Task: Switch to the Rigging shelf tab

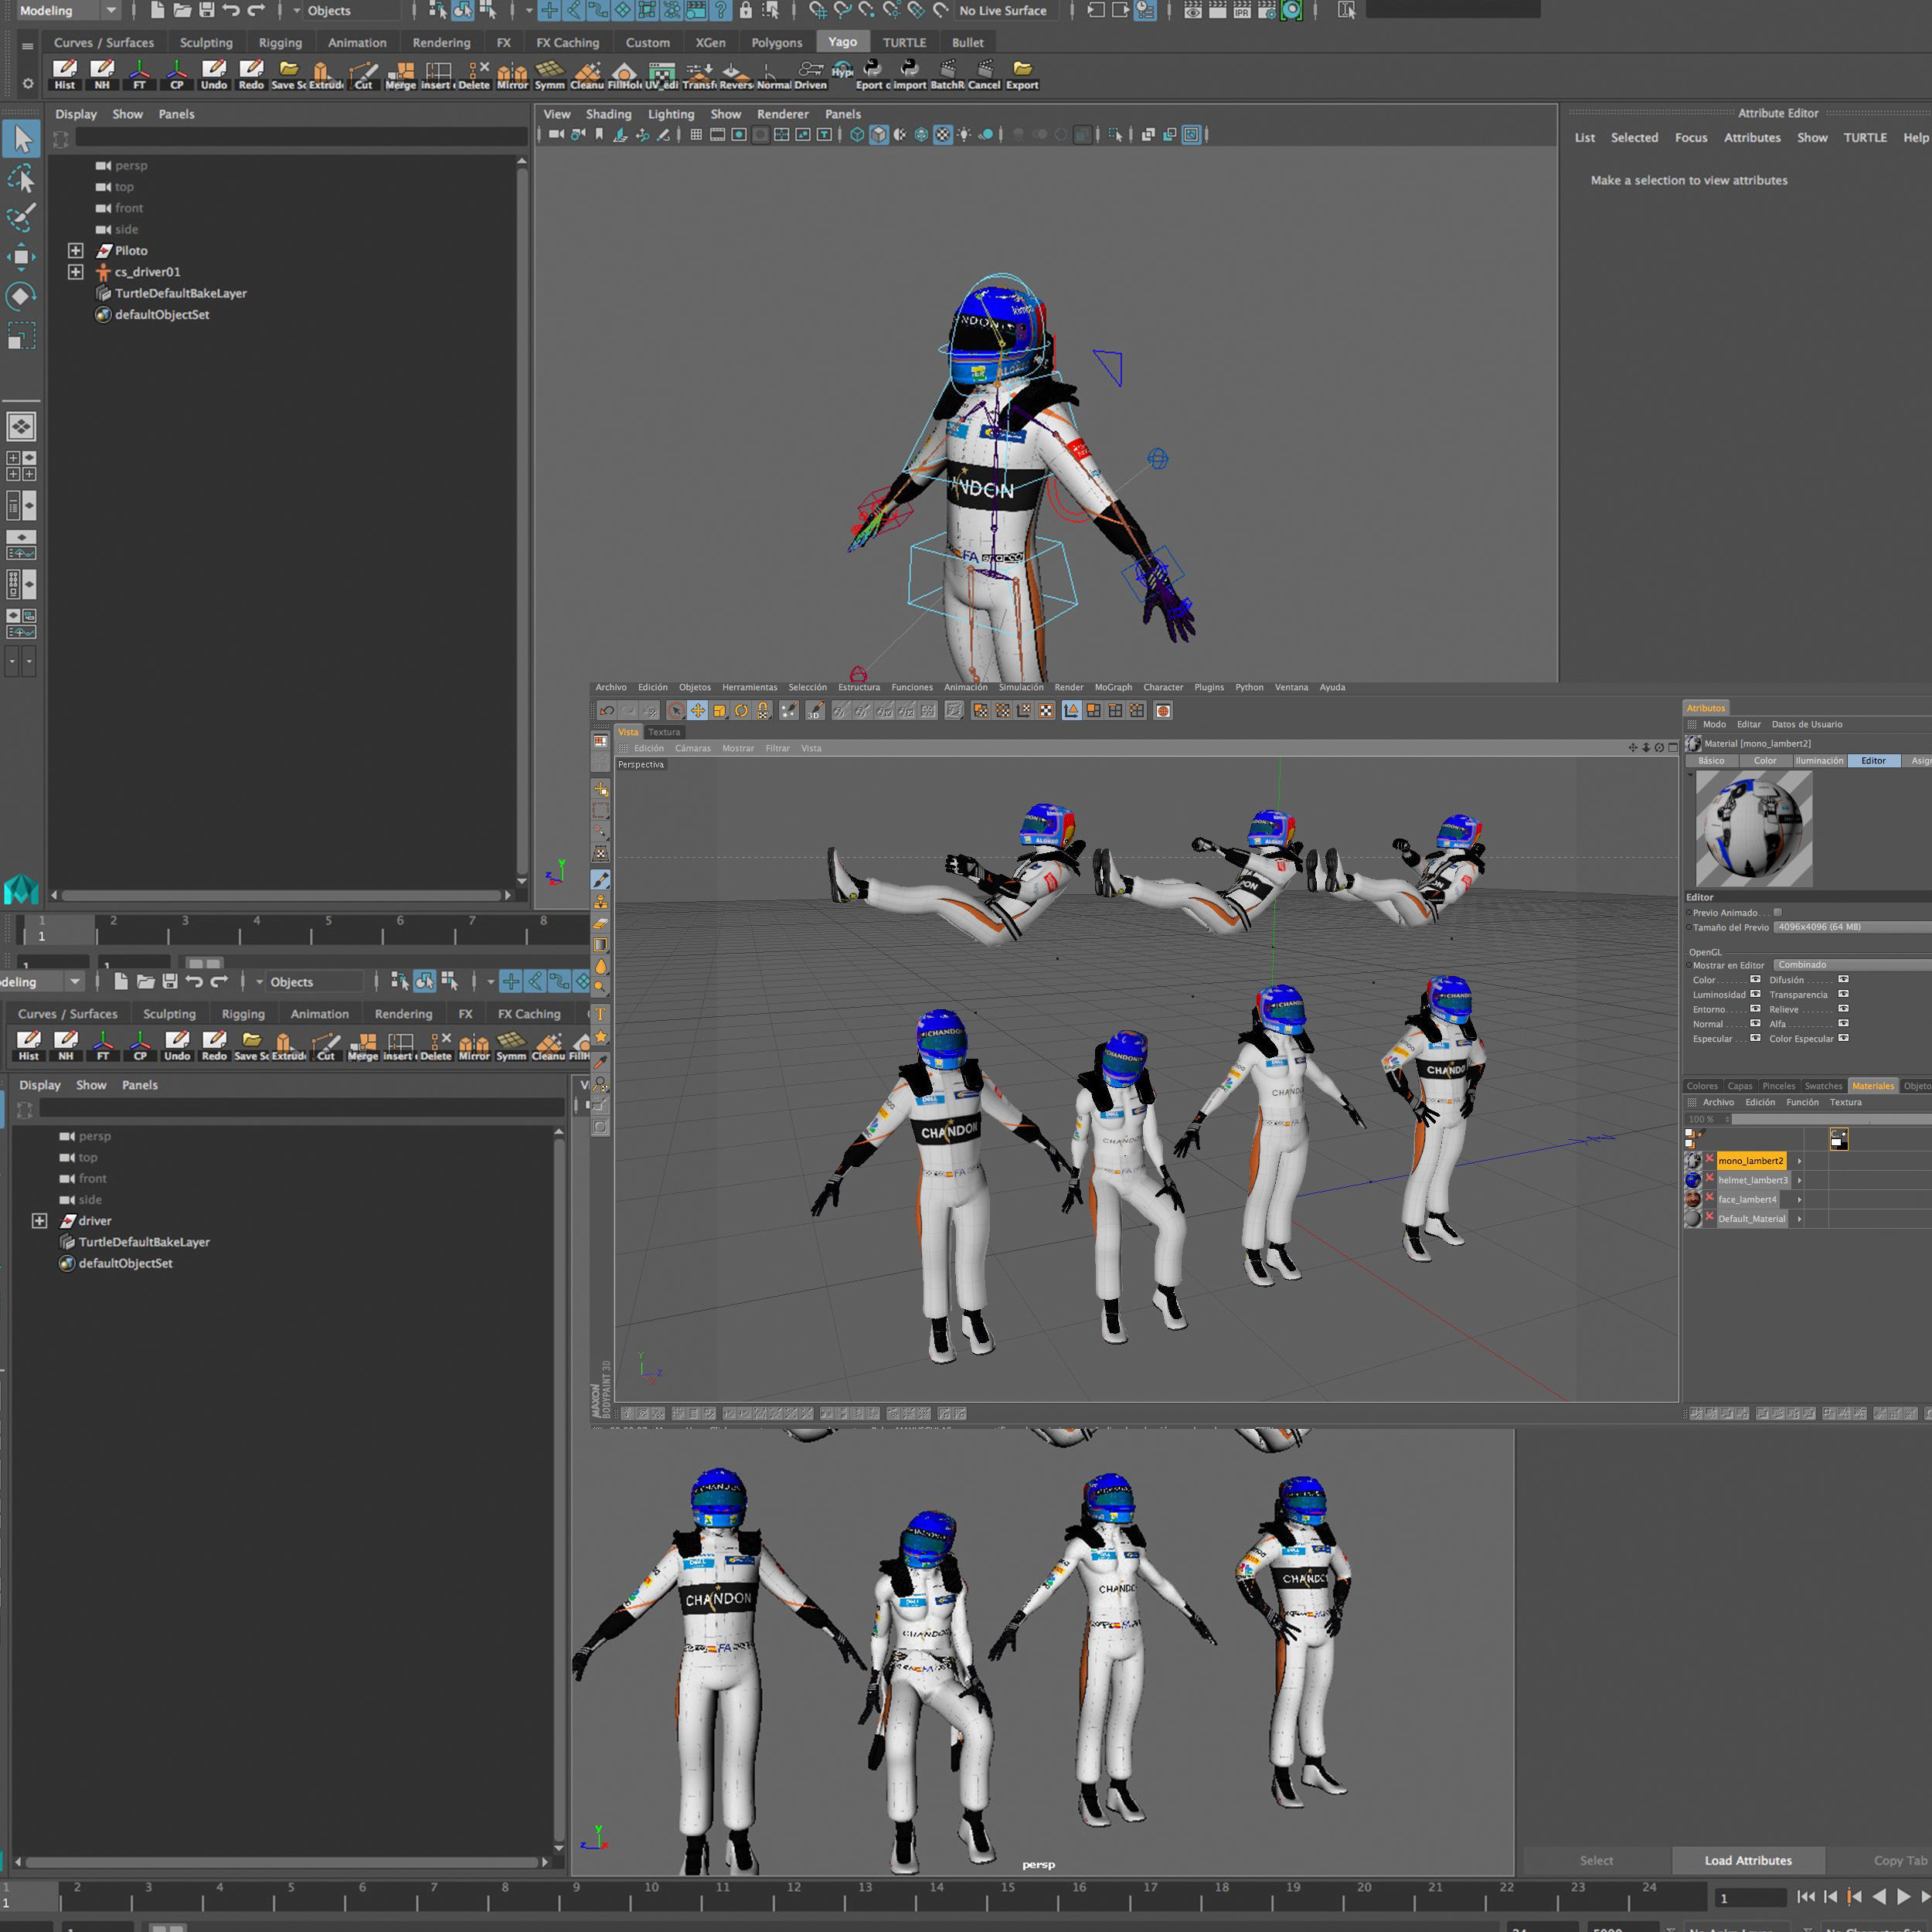Action: click(x=280, y=43)
